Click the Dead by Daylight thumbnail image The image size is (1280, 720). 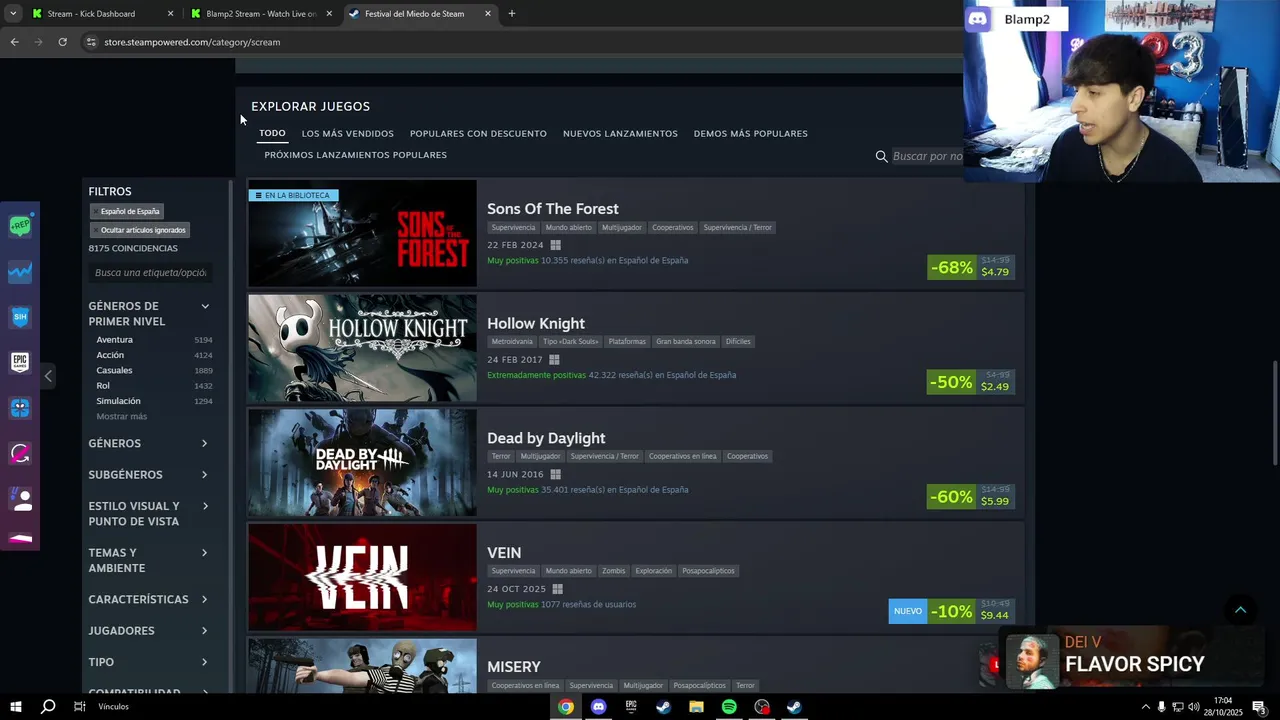pyautogui.click(x=362, y=463)
